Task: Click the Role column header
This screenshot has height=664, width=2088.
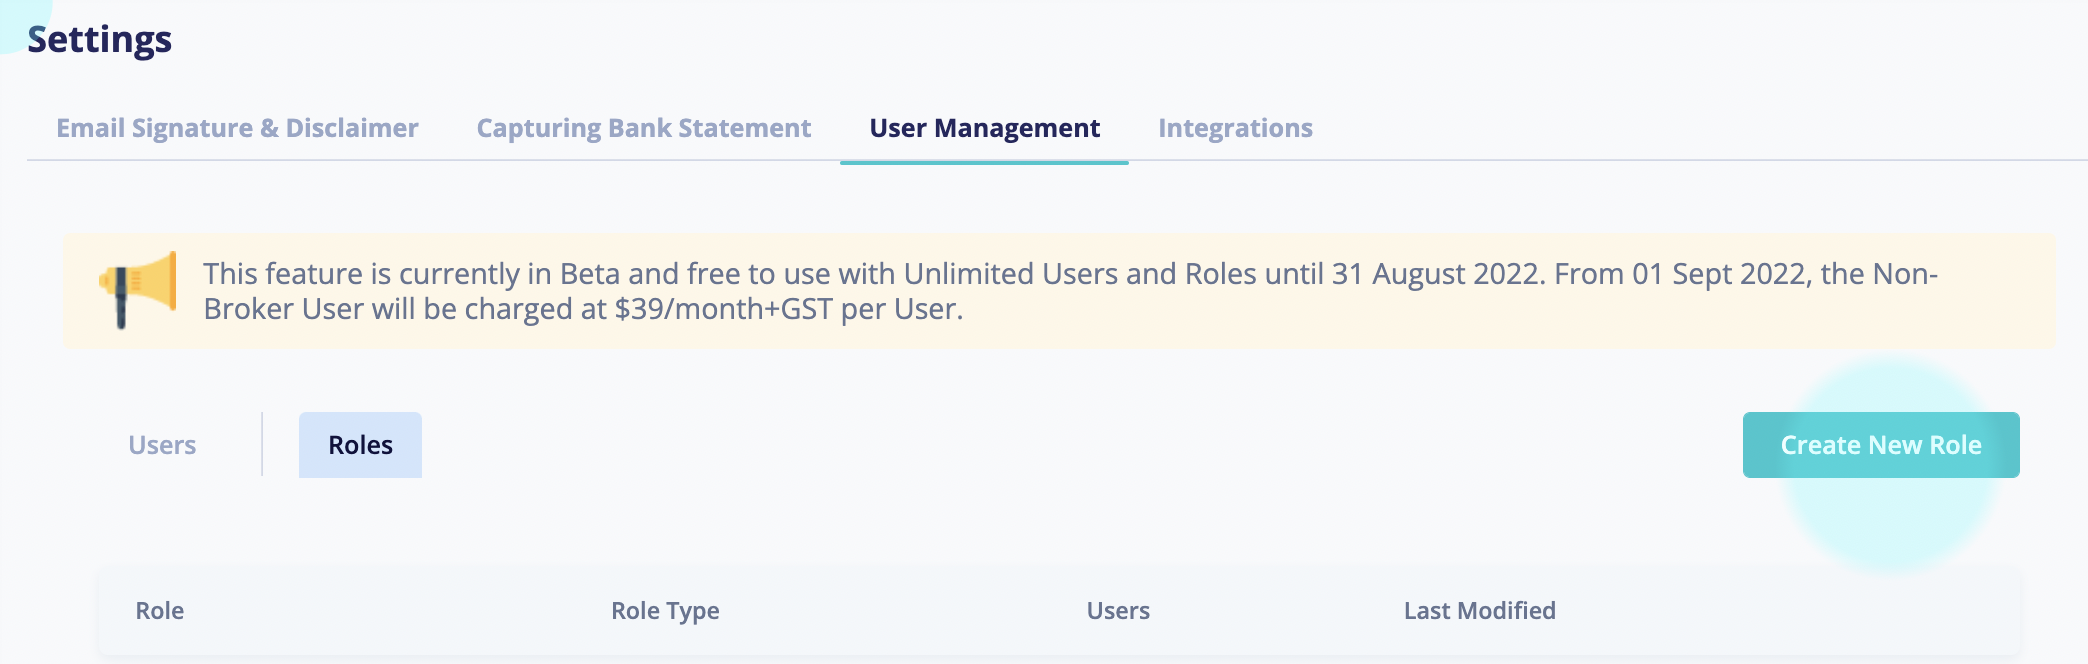Action: [x=160, y=611]
